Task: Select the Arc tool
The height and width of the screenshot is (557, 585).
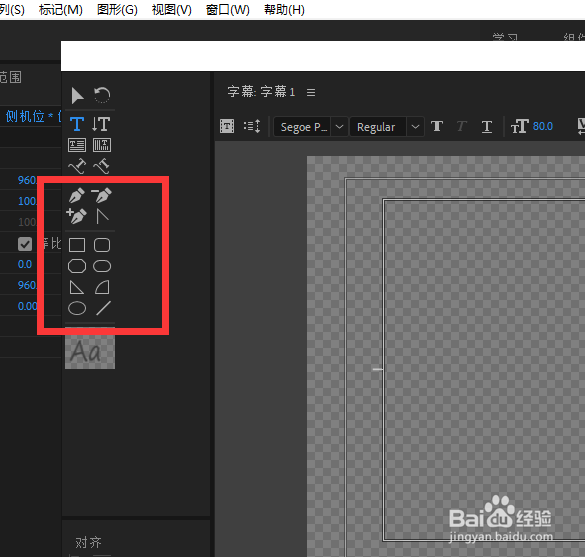Action: point(102,288)
